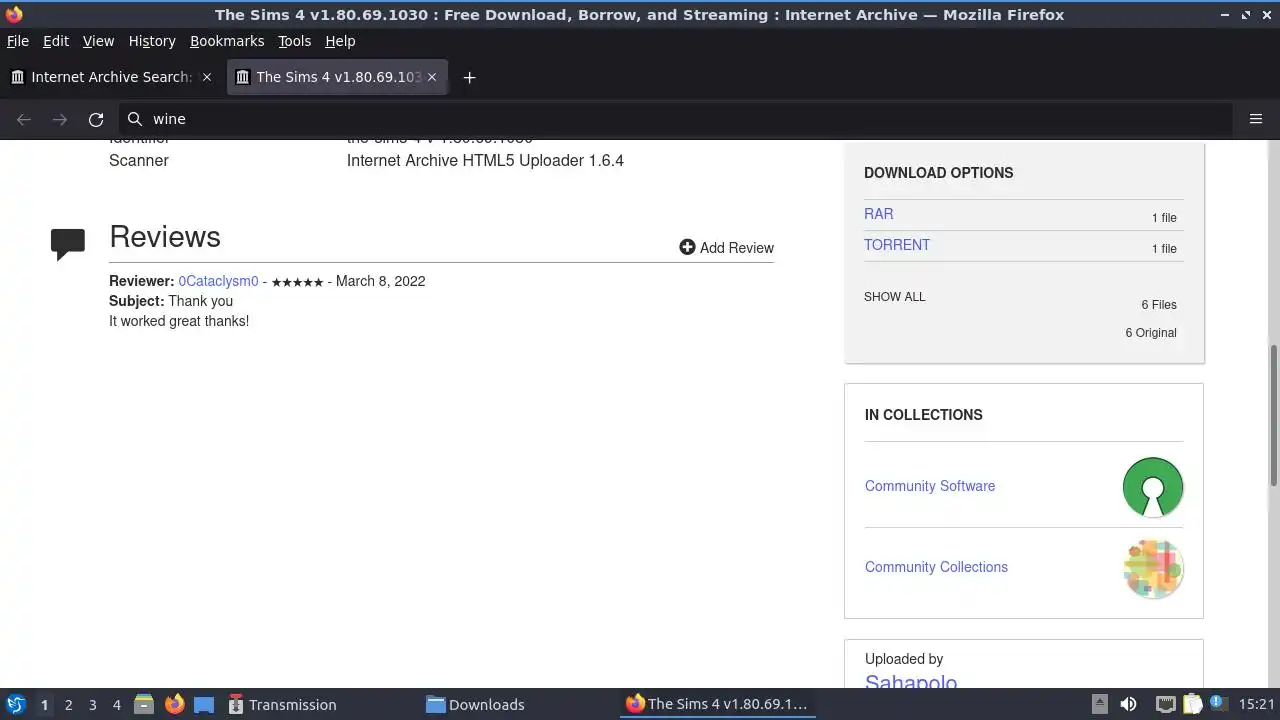
Task: Click the search magnifier icon in URL bar
Action: tap(135, 119)
